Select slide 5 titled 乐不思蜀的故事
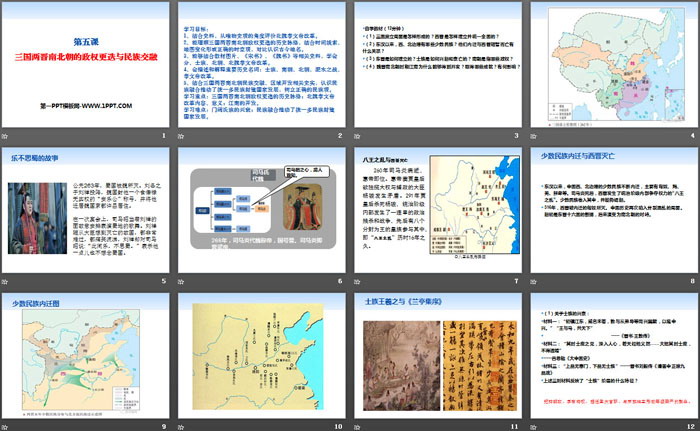 tap(85, 210)
